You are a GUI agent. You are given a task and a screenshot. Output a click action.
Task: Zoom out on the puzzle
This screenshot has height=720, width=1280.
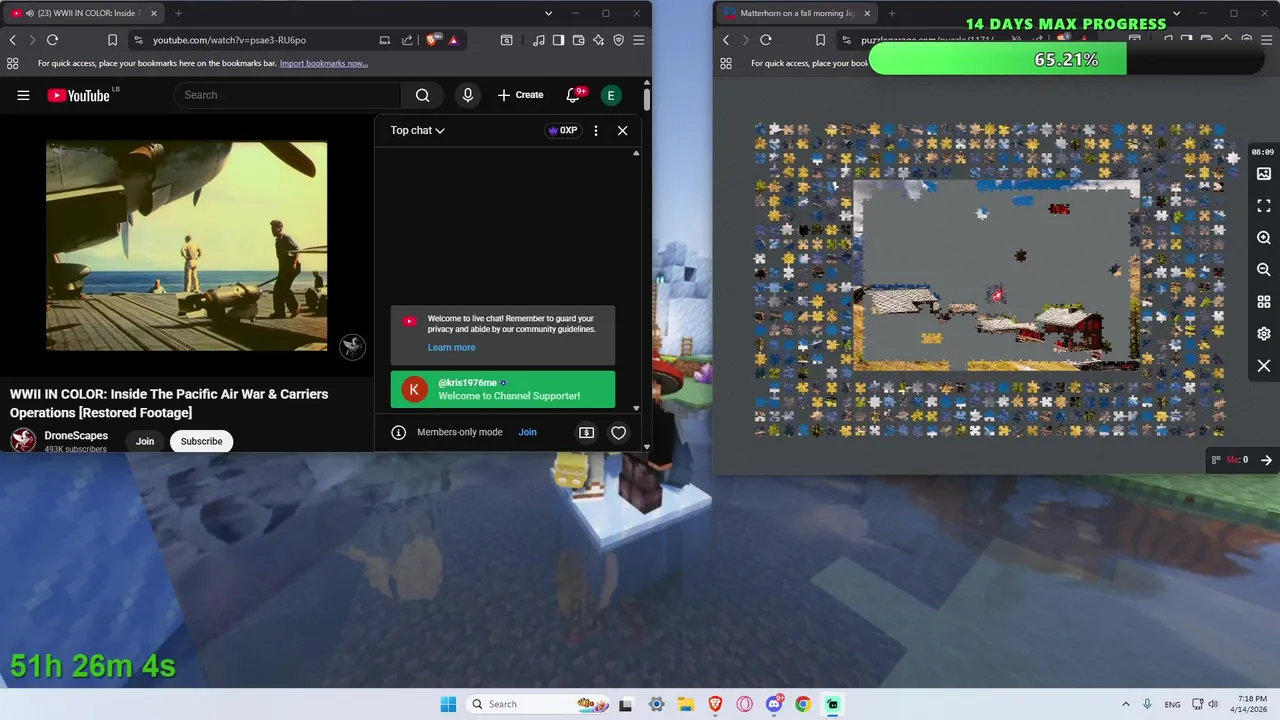(1264, 270)
